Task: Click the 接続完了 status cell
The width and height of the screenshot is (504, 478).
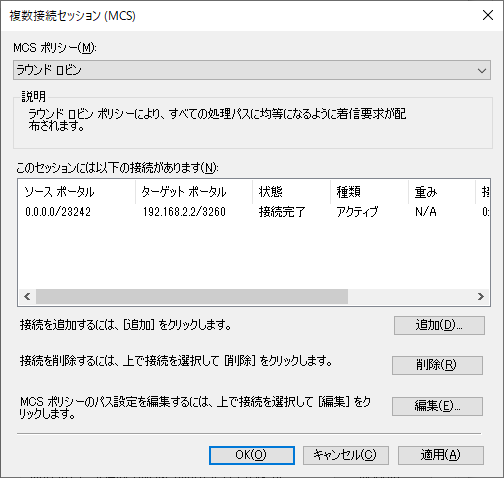Action: (x=282, y=212)
